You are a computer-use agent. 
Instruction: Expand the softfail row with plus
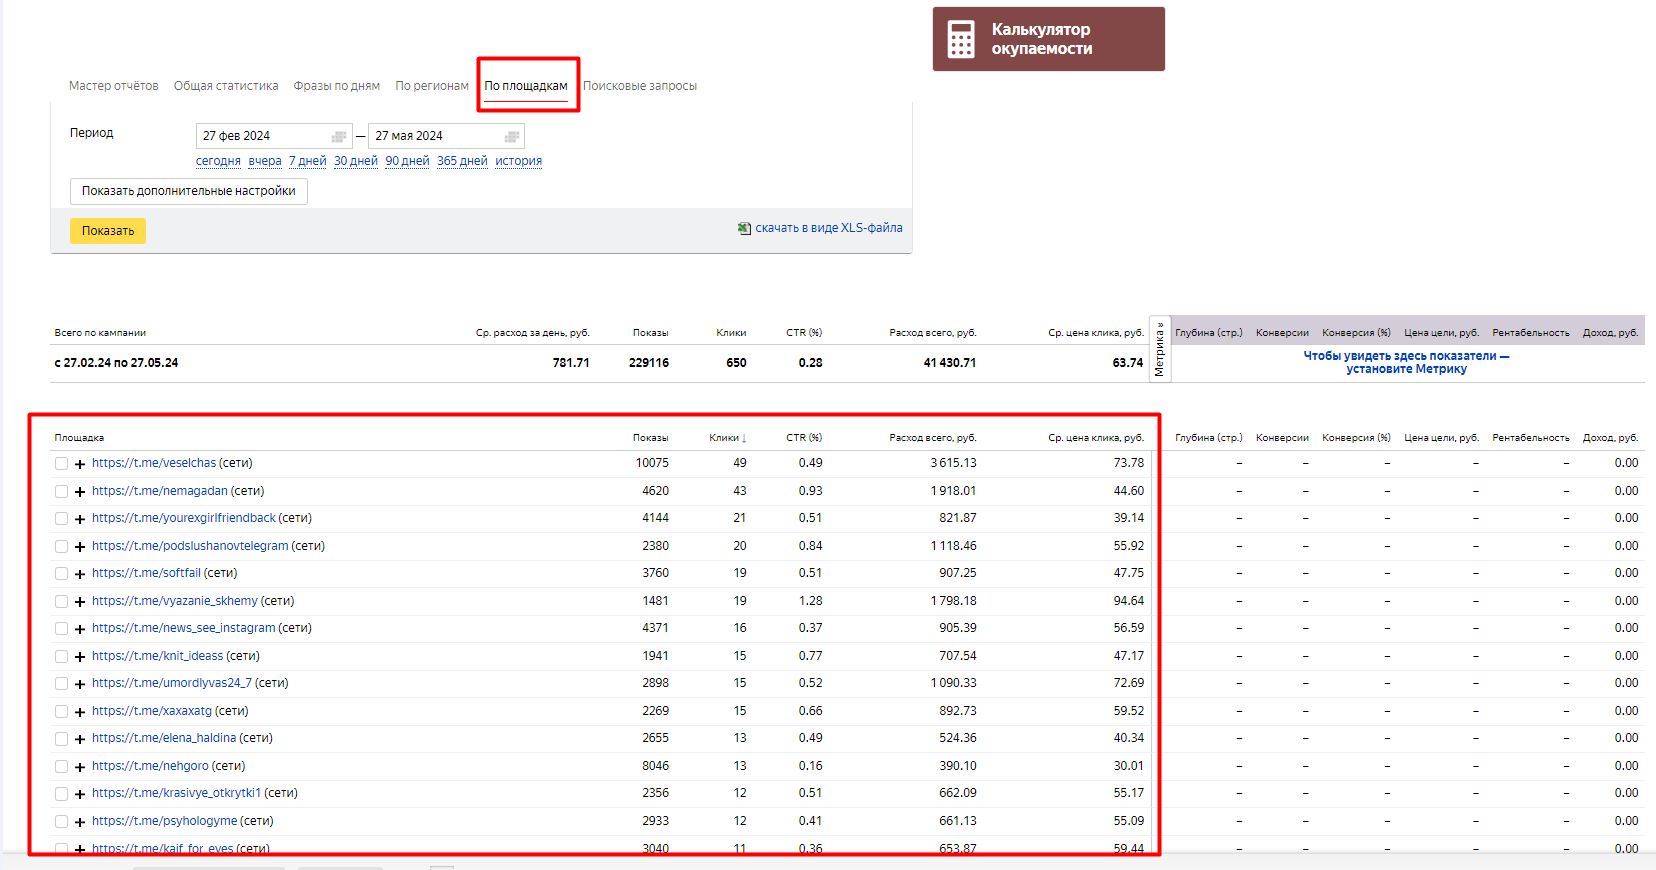(x=80, y=574)
